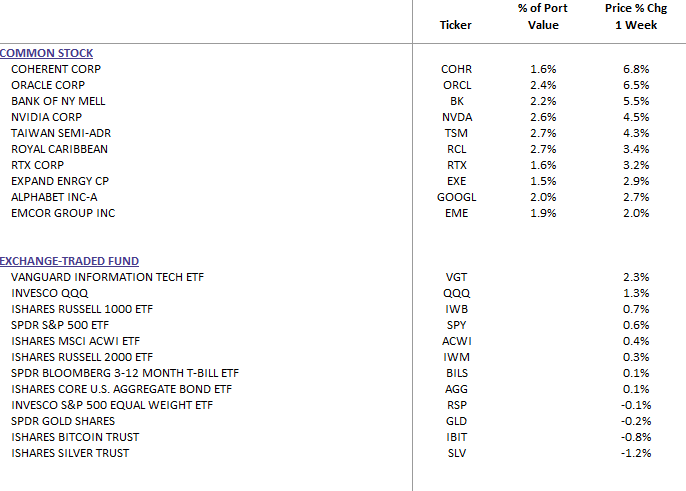The image size is (686, 491).
Task: Select the TAIWAN SEMI-ADR row name
Action: 61,133
